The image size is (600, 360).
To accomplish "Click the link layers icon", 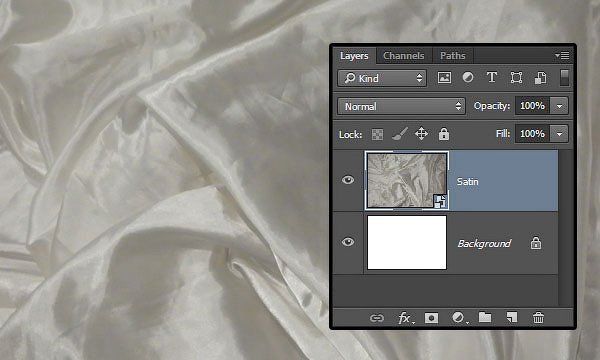I will 377,318.
